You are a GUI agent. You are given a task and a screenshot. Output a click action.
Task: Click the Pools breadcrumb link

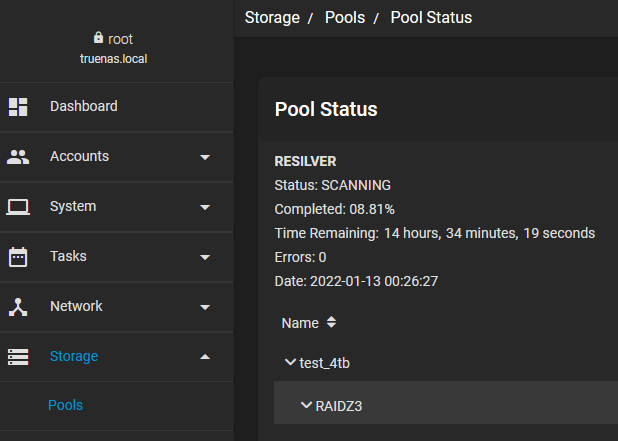tap(345, 18)
